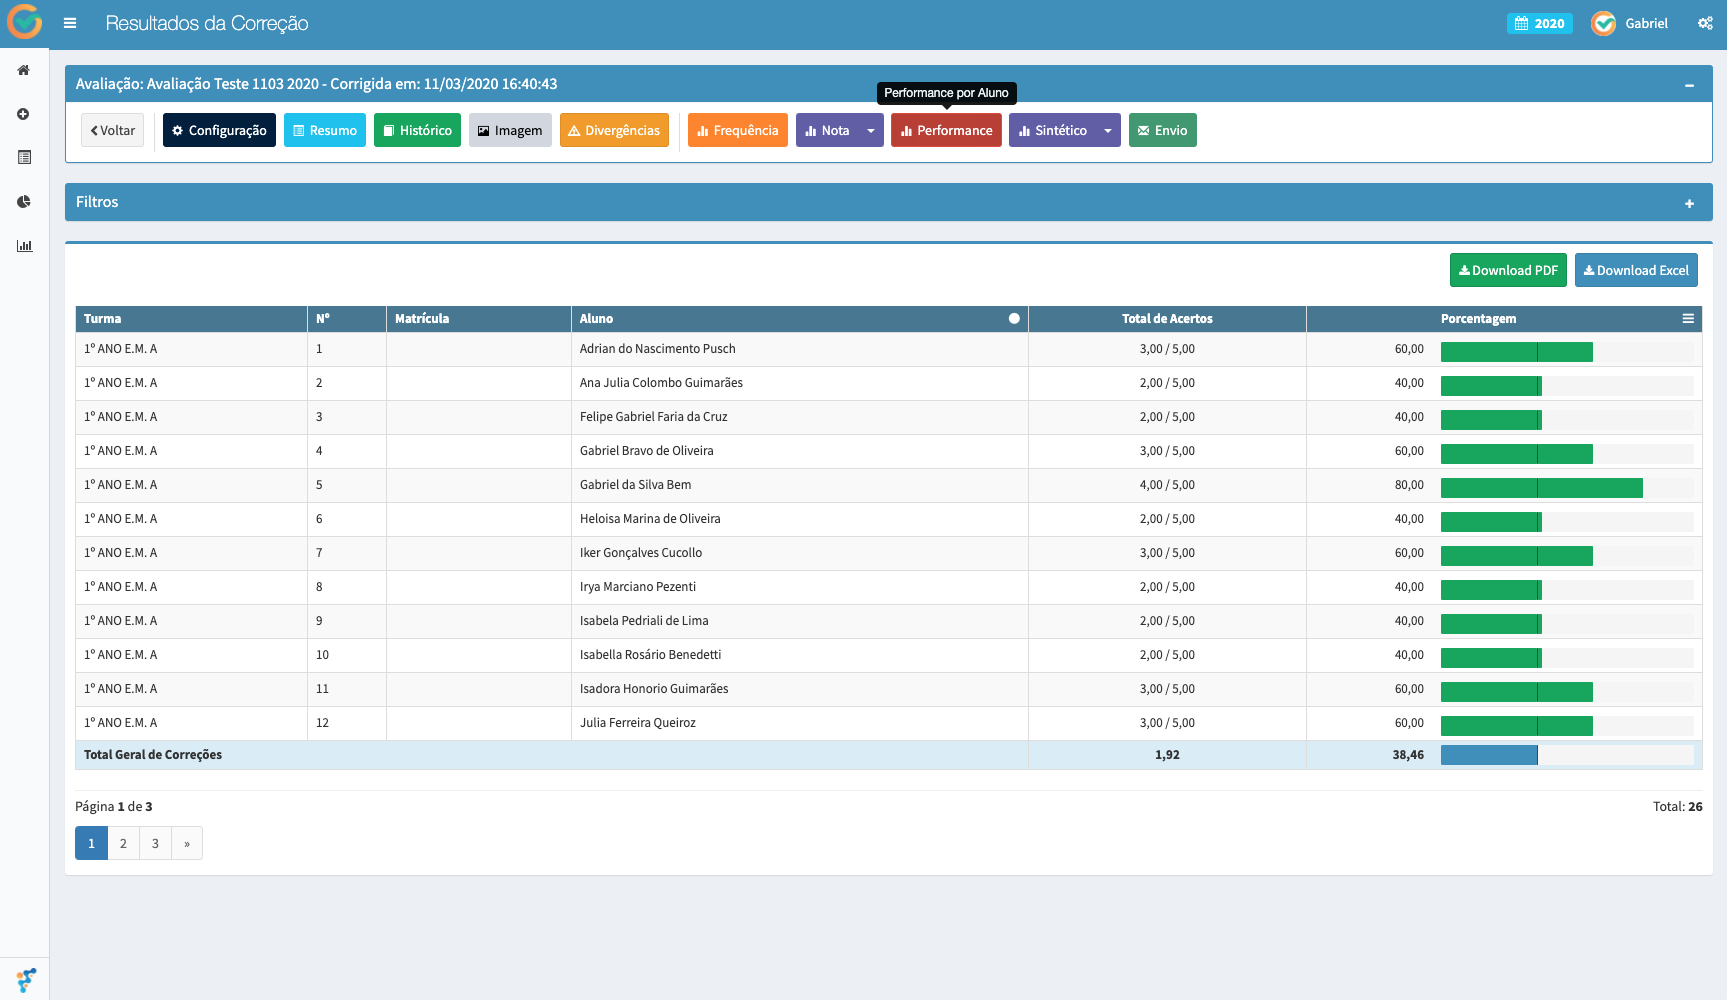This screenshot has height=1000, width=1727.
Task: Open the bar chart sidebar icon
Action: (24, 246)
